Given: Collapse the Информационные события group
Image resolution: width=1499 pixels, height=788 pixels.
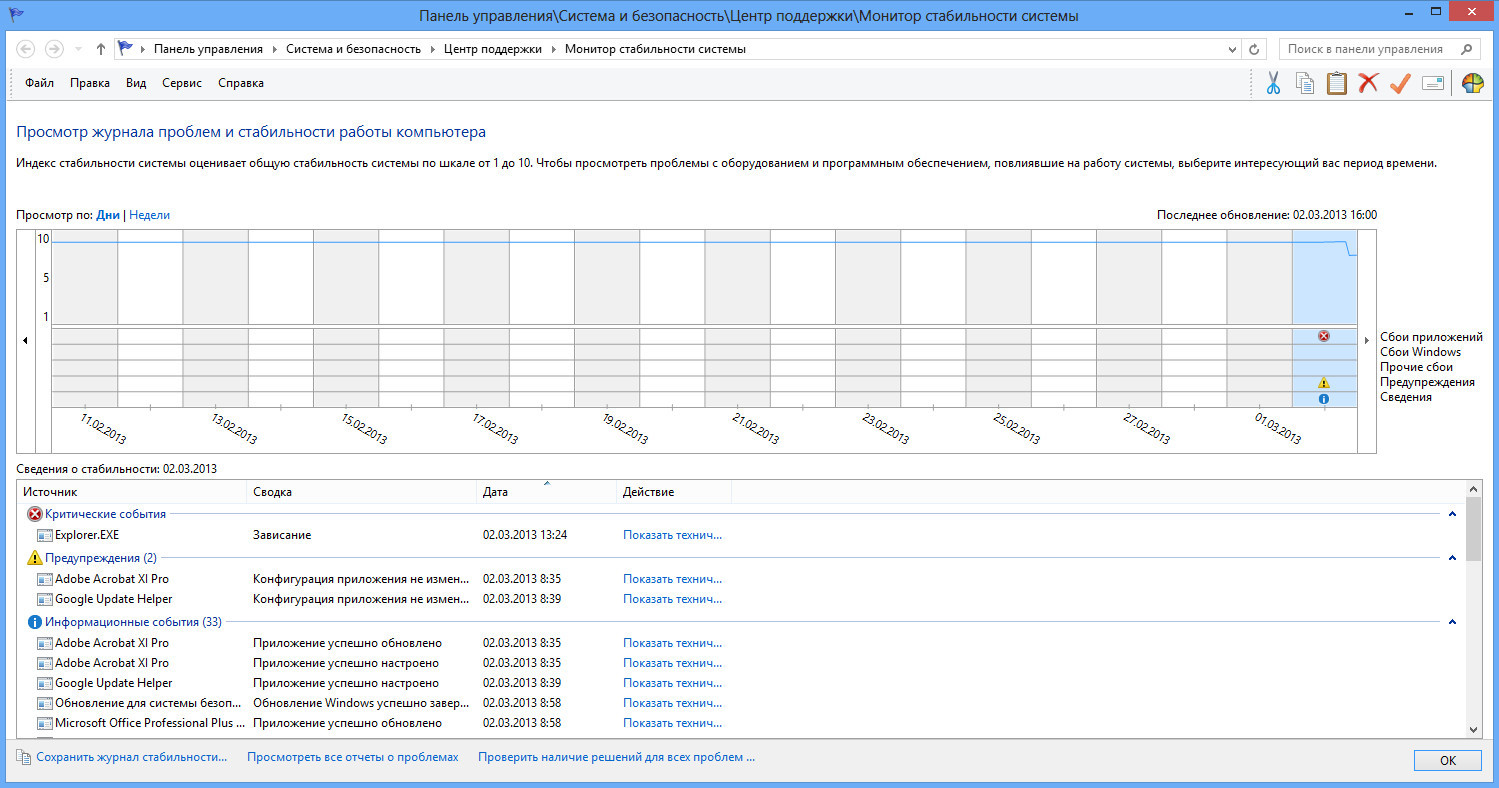Looking at the screenshot, I should pos(1452,622).
